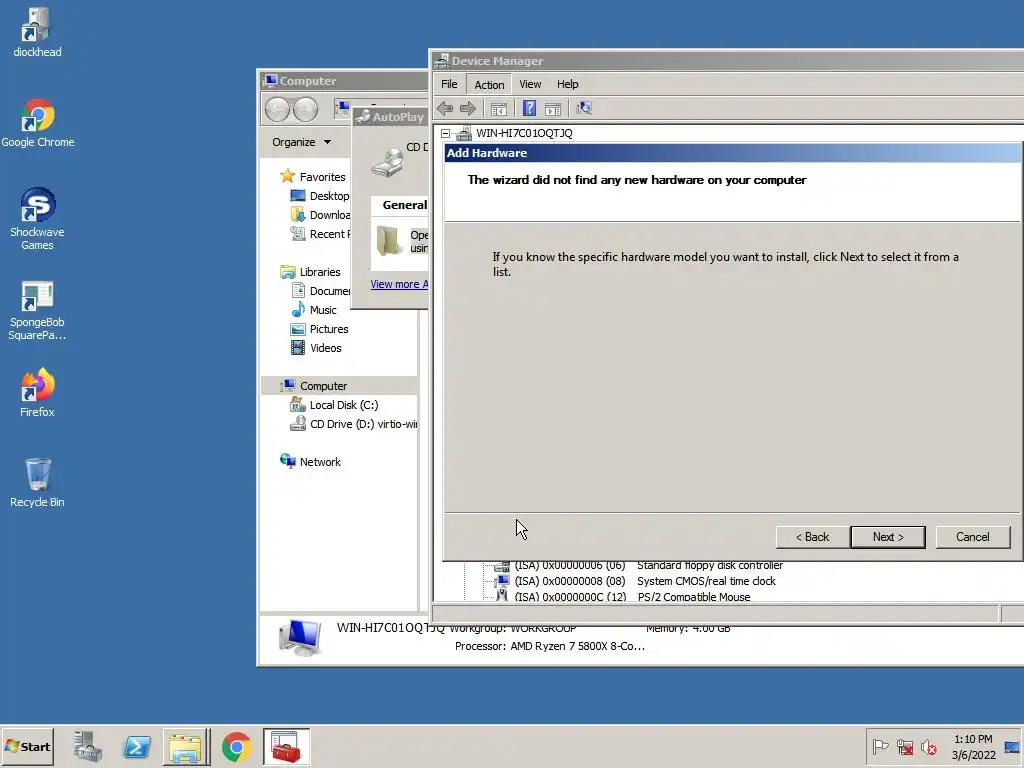The height and width of the screenshot is (768, 1024).
Task: Click the blue Help question mark icon
Action: (529, 108)
